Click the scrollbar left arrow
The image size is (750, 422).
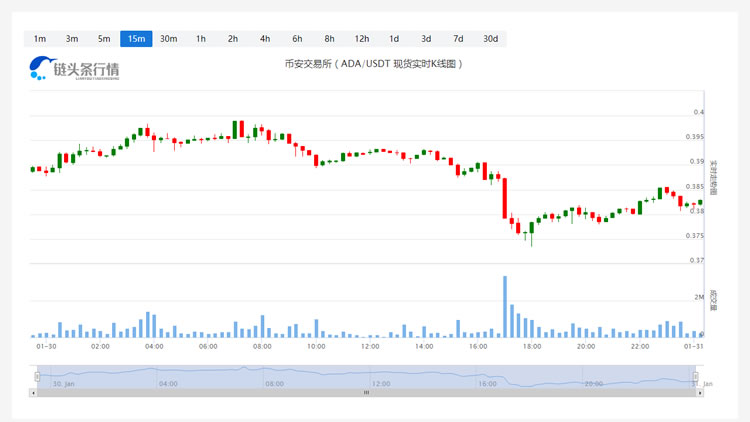[x=33, y=393]
